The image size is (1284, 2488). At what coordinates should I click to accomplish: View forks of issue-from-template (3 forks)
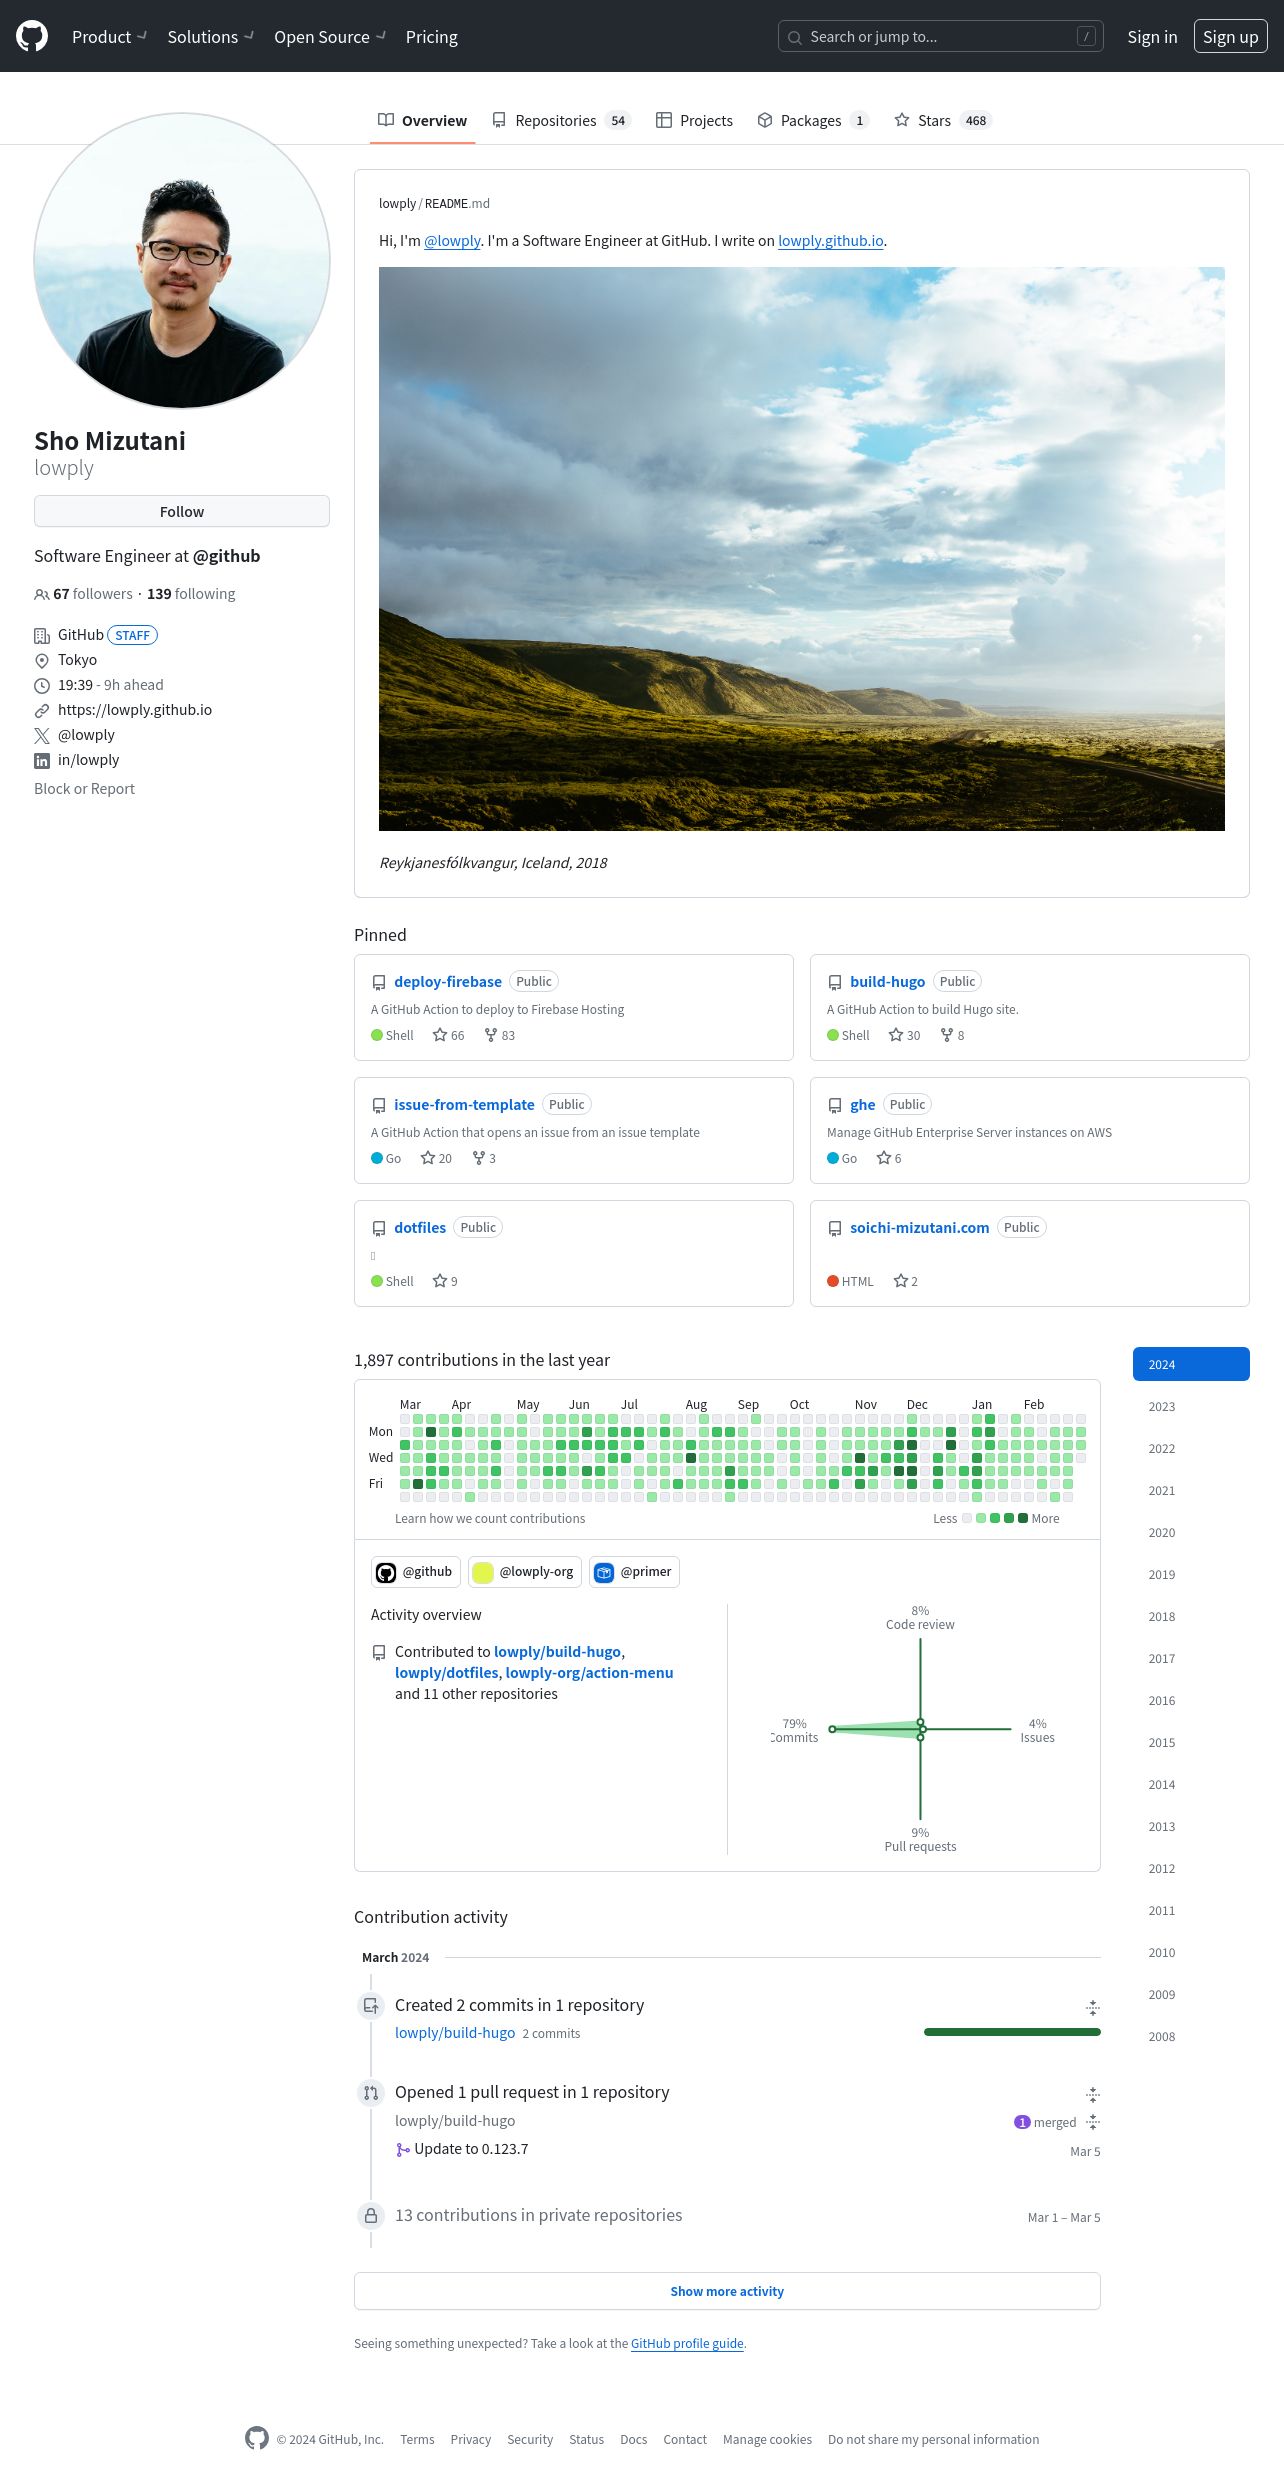pyautogui.click(x=484, y=1158)
